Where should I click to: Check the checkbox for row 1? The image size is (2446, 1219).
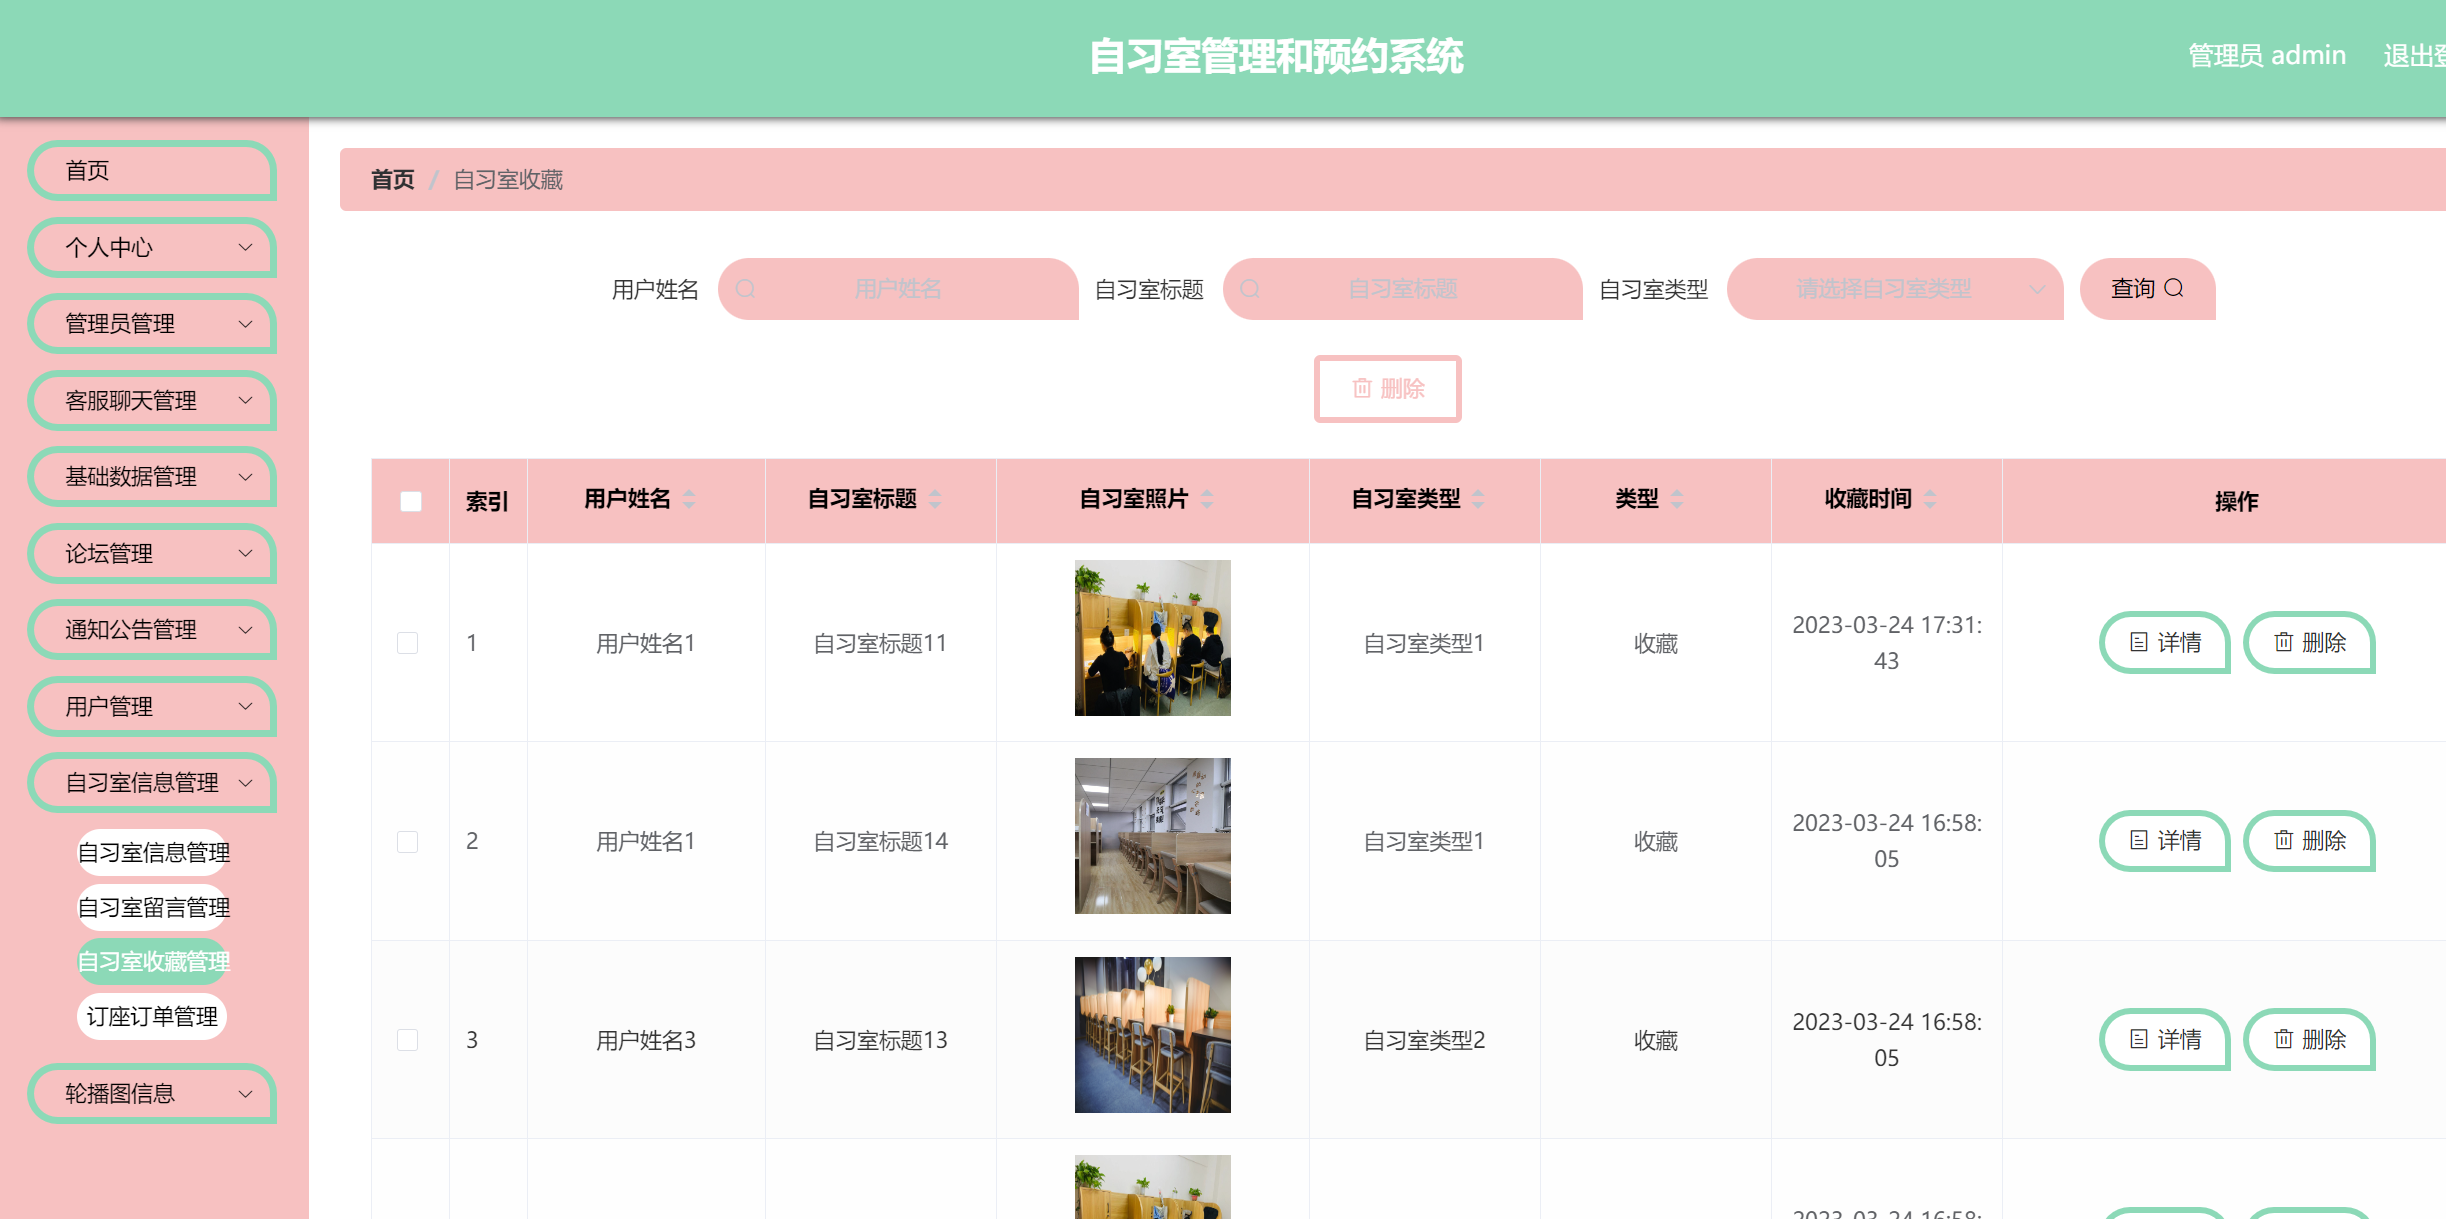pos(407,643)
